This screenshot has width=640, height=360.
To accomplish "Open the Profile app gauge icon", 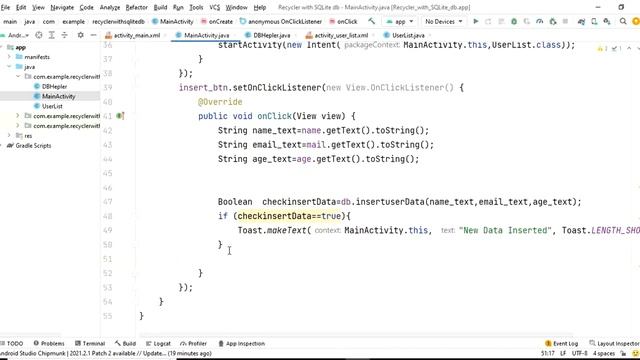I will [540, 21].
